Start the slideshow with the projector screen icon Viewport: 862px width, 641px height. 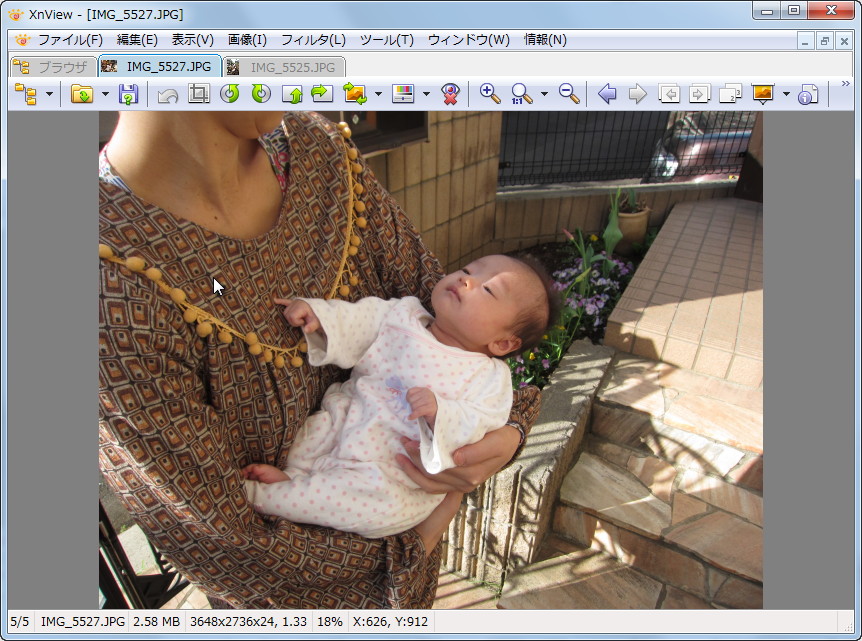[x=762, y=94]
